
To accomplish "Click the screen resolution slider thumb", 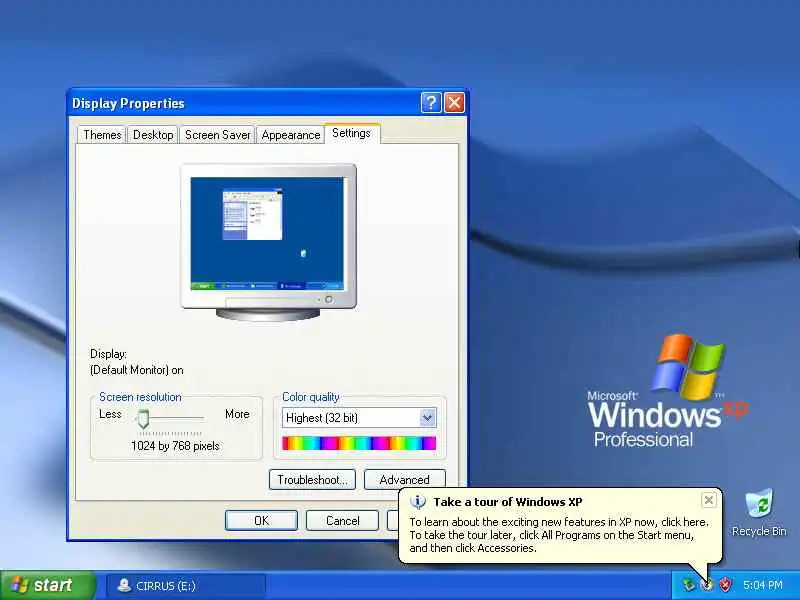I will click(x=143, y=419).
